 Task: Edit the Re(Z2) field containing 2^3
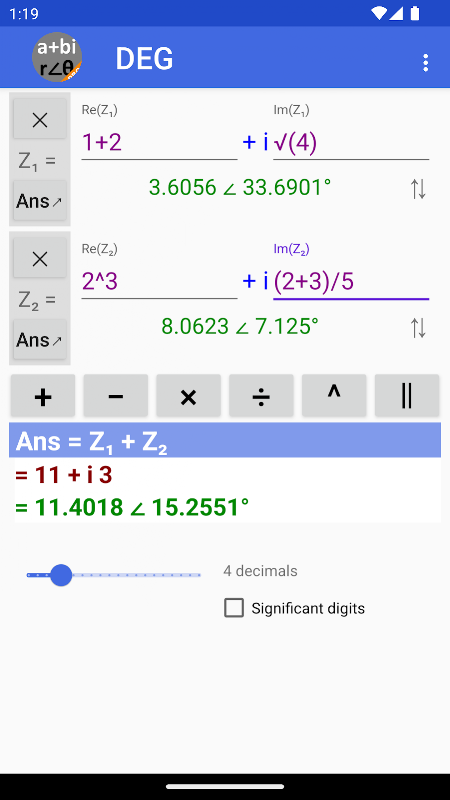click(x=159, y=282)
